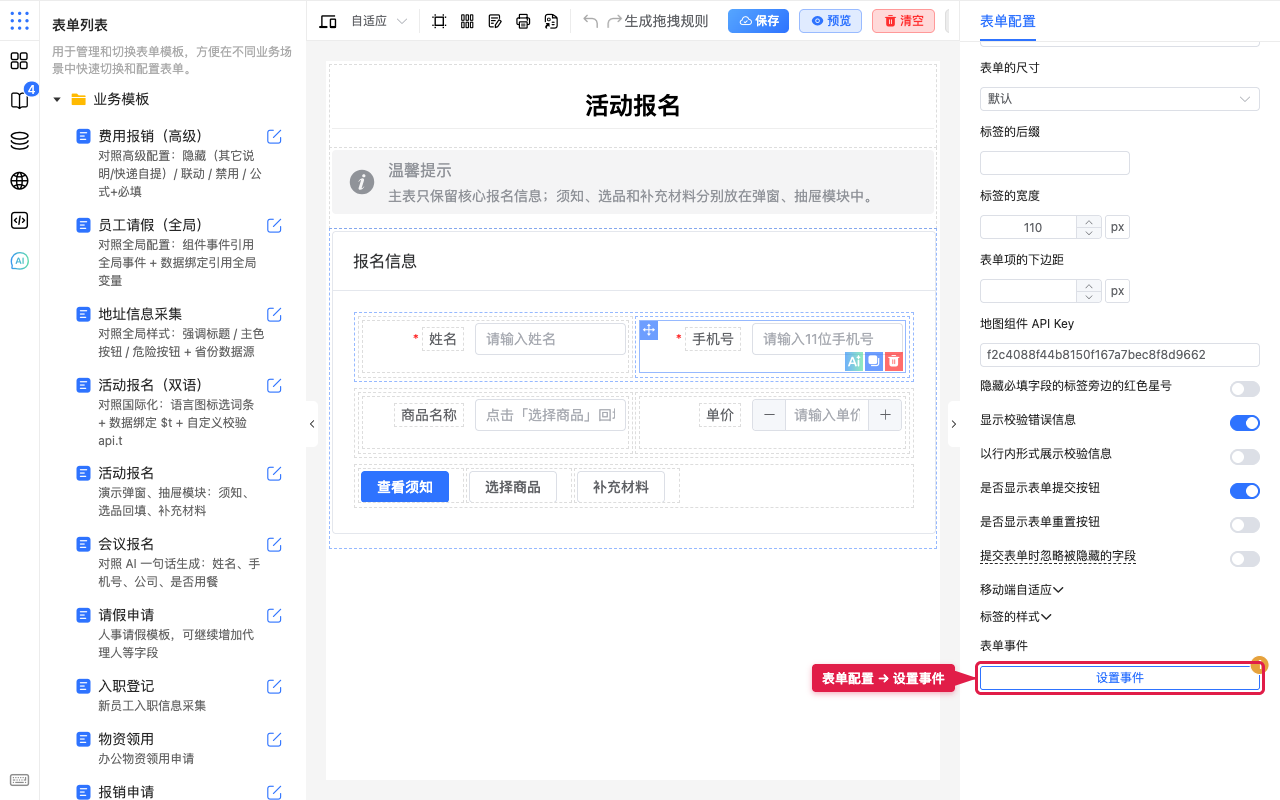Edit the 员工请假（全局） template
Screen dimensions: 1280x800
tap(274, 226)
